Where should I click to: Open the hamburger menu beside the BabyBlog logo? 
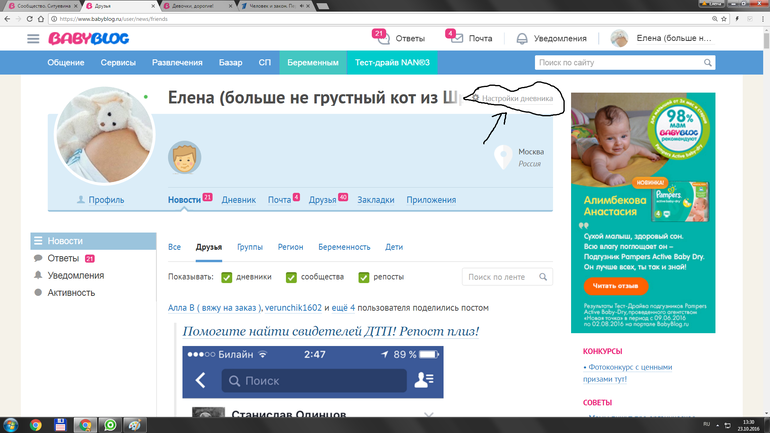pos(33,39)
